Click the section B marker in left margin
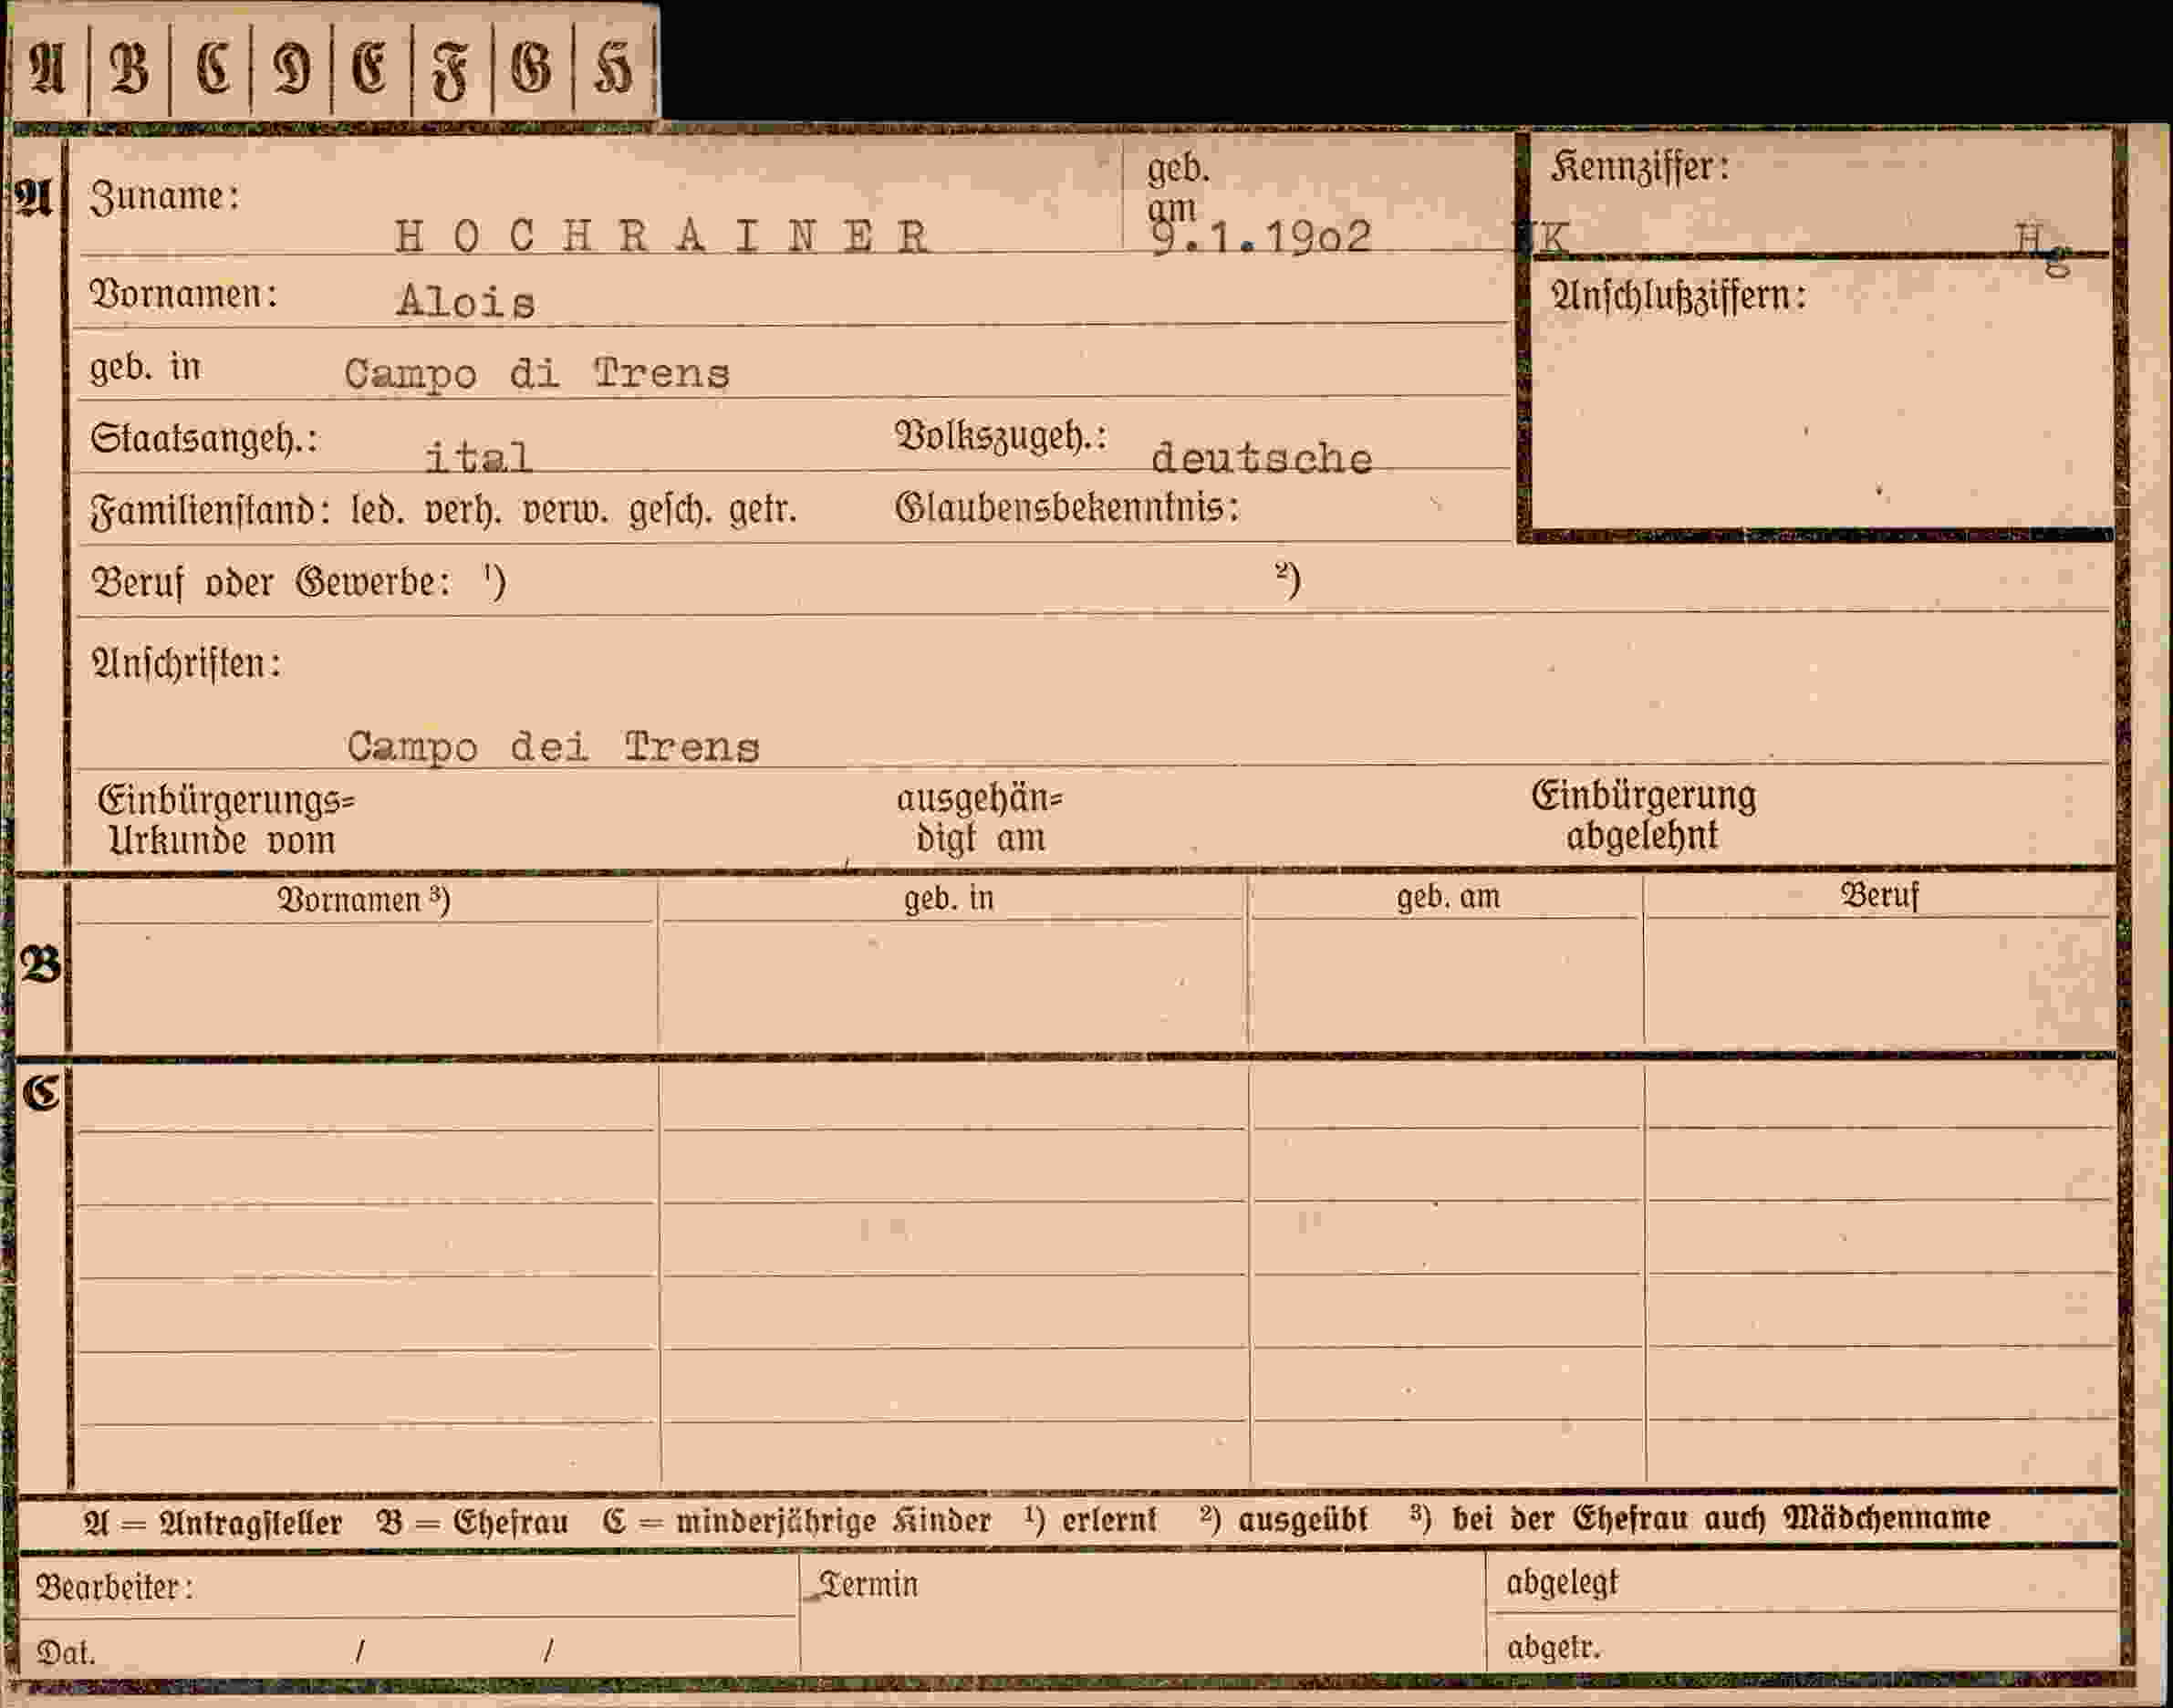Screen dimensions: 2173x1708 click(x=40, y=964)
